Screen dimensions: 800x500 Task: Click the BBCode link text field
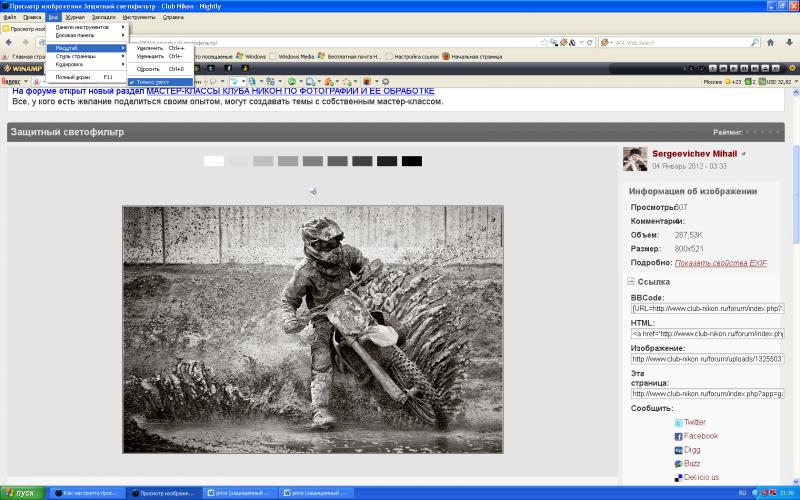[707, 309]
